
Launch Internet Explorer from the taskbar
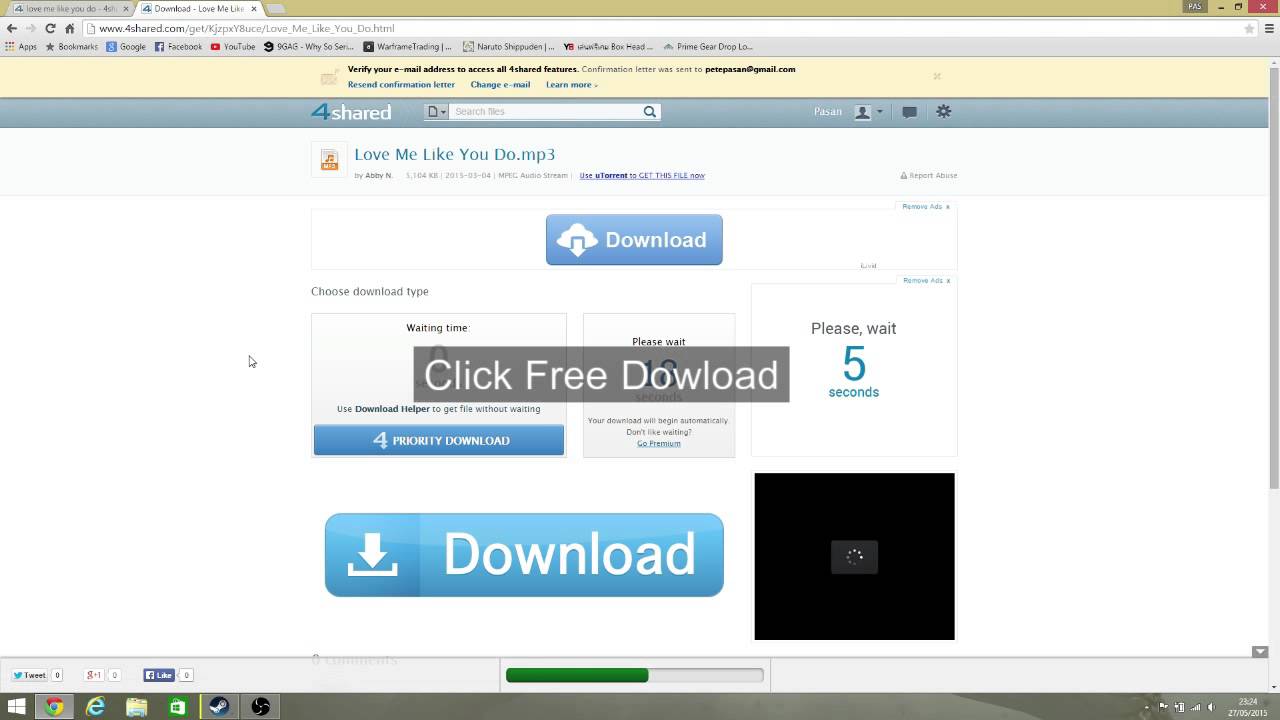click(x=95, y=707)
